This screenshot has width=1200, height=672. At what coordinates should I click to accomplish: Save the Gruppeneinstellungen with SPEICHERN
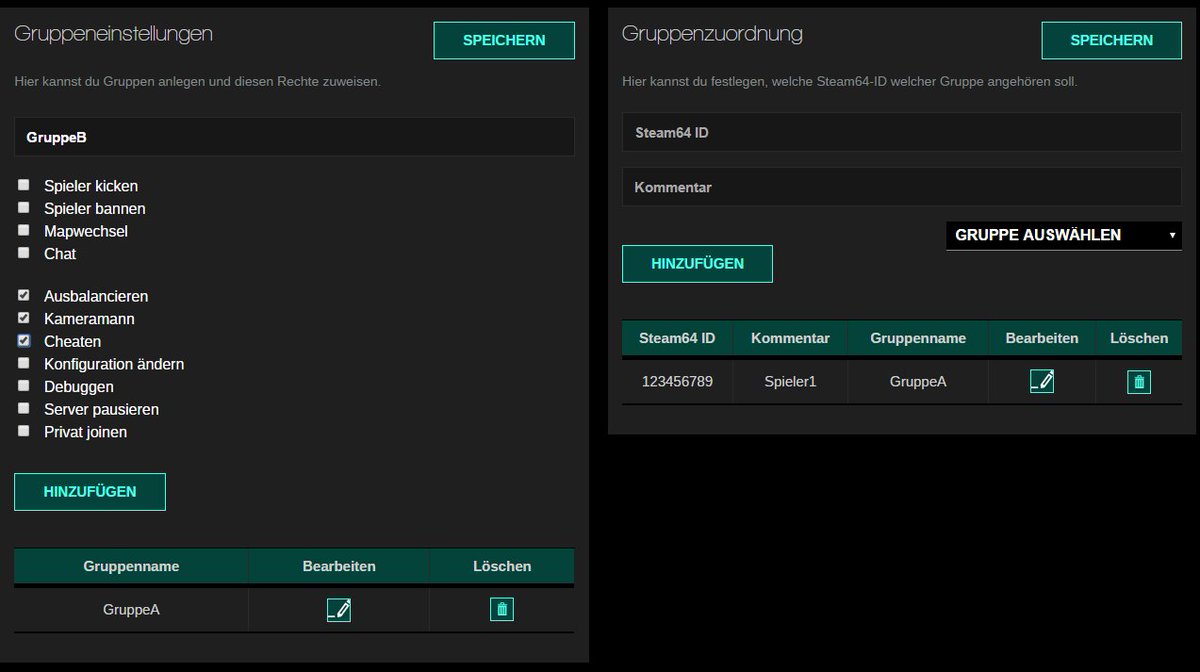pyautogui.click(x=503, y=40)
